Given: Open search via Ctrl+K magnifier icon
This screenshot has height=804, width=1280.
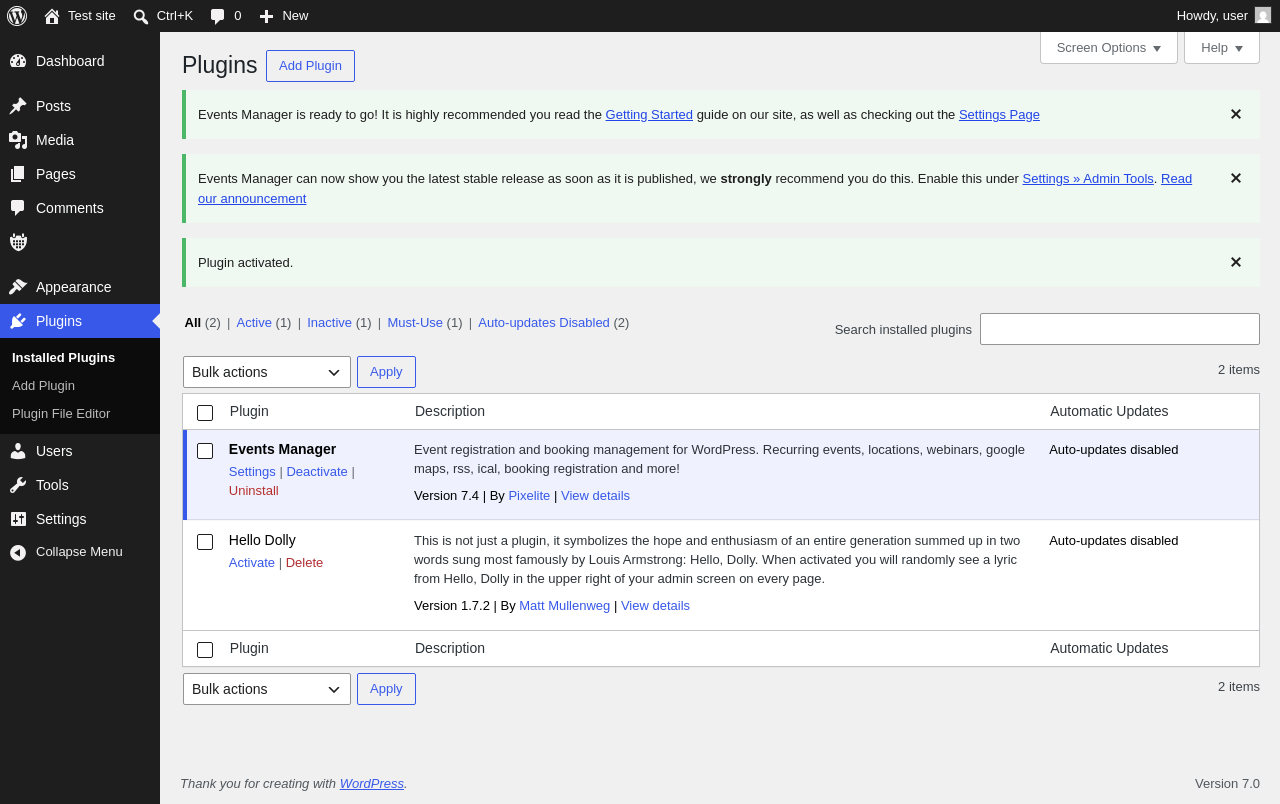Looking at the screenshot, I should pos(141,16).
